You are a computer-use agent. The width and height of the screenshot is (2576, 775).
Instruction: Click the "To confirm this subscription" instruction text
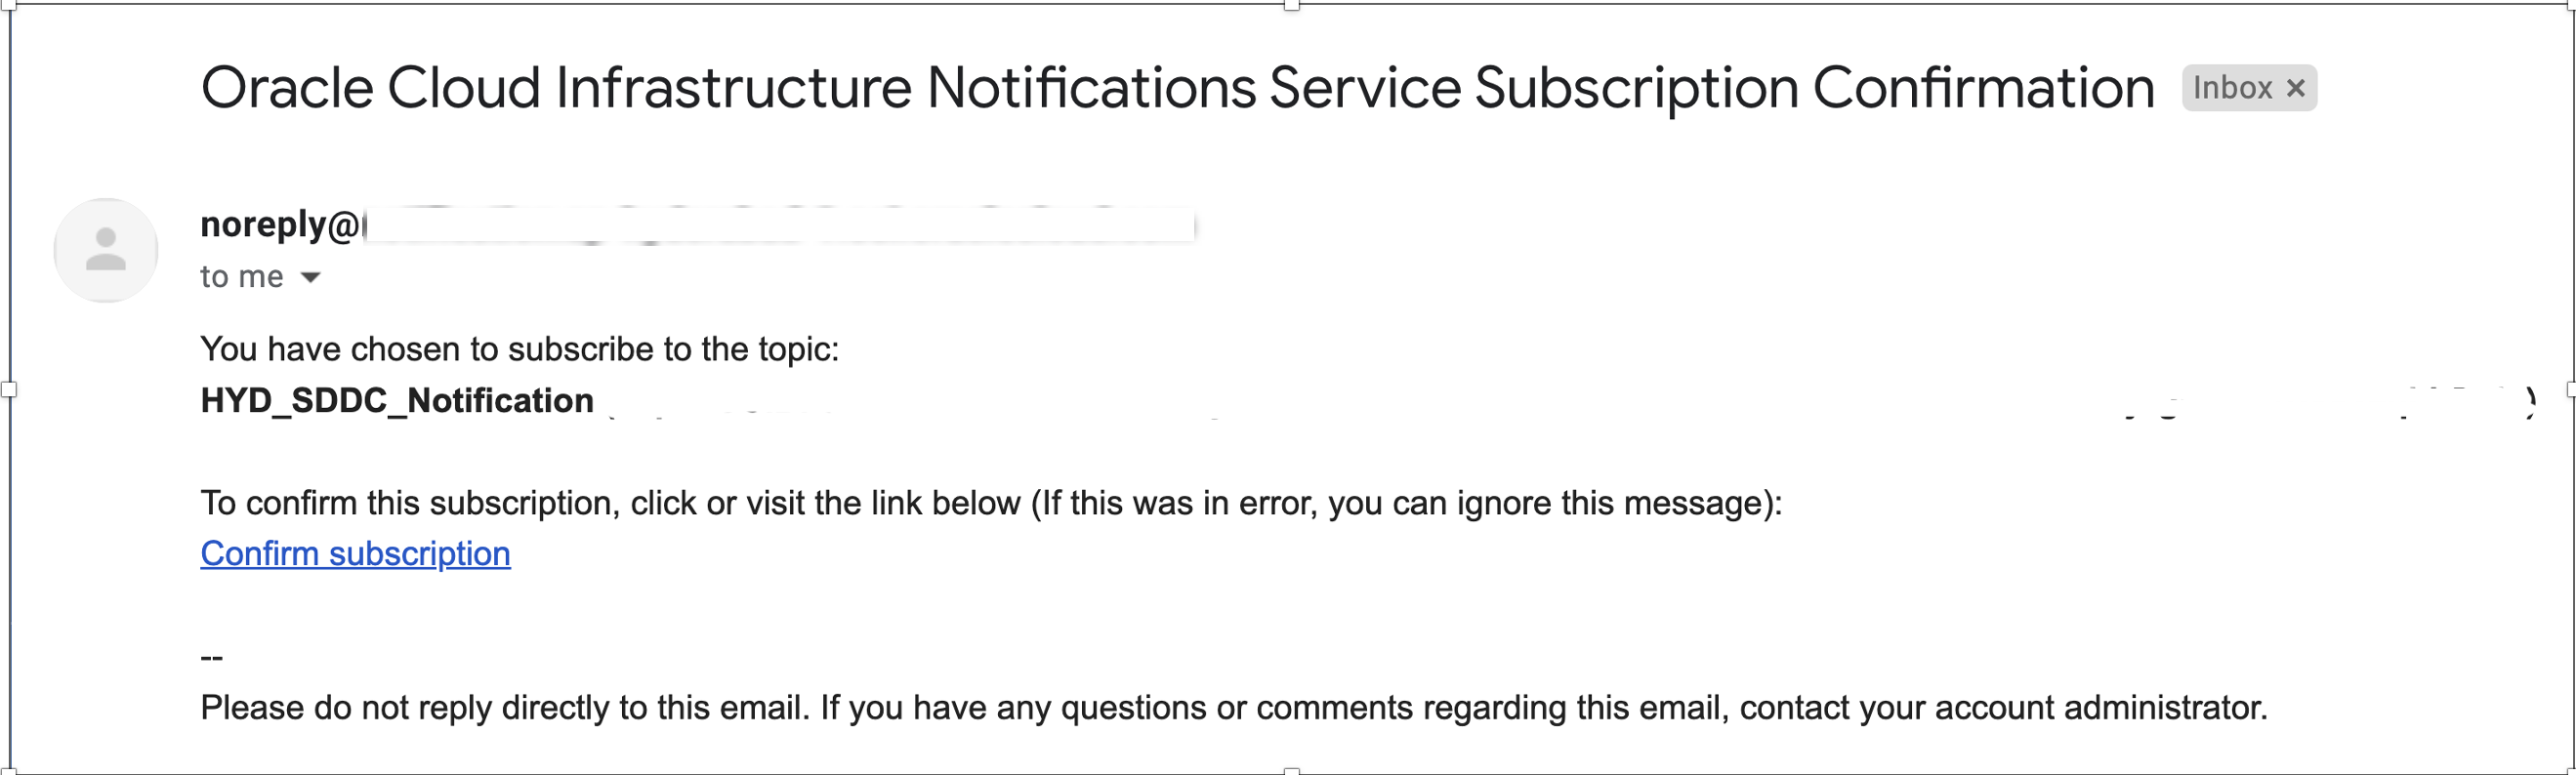tap(991, 502)
